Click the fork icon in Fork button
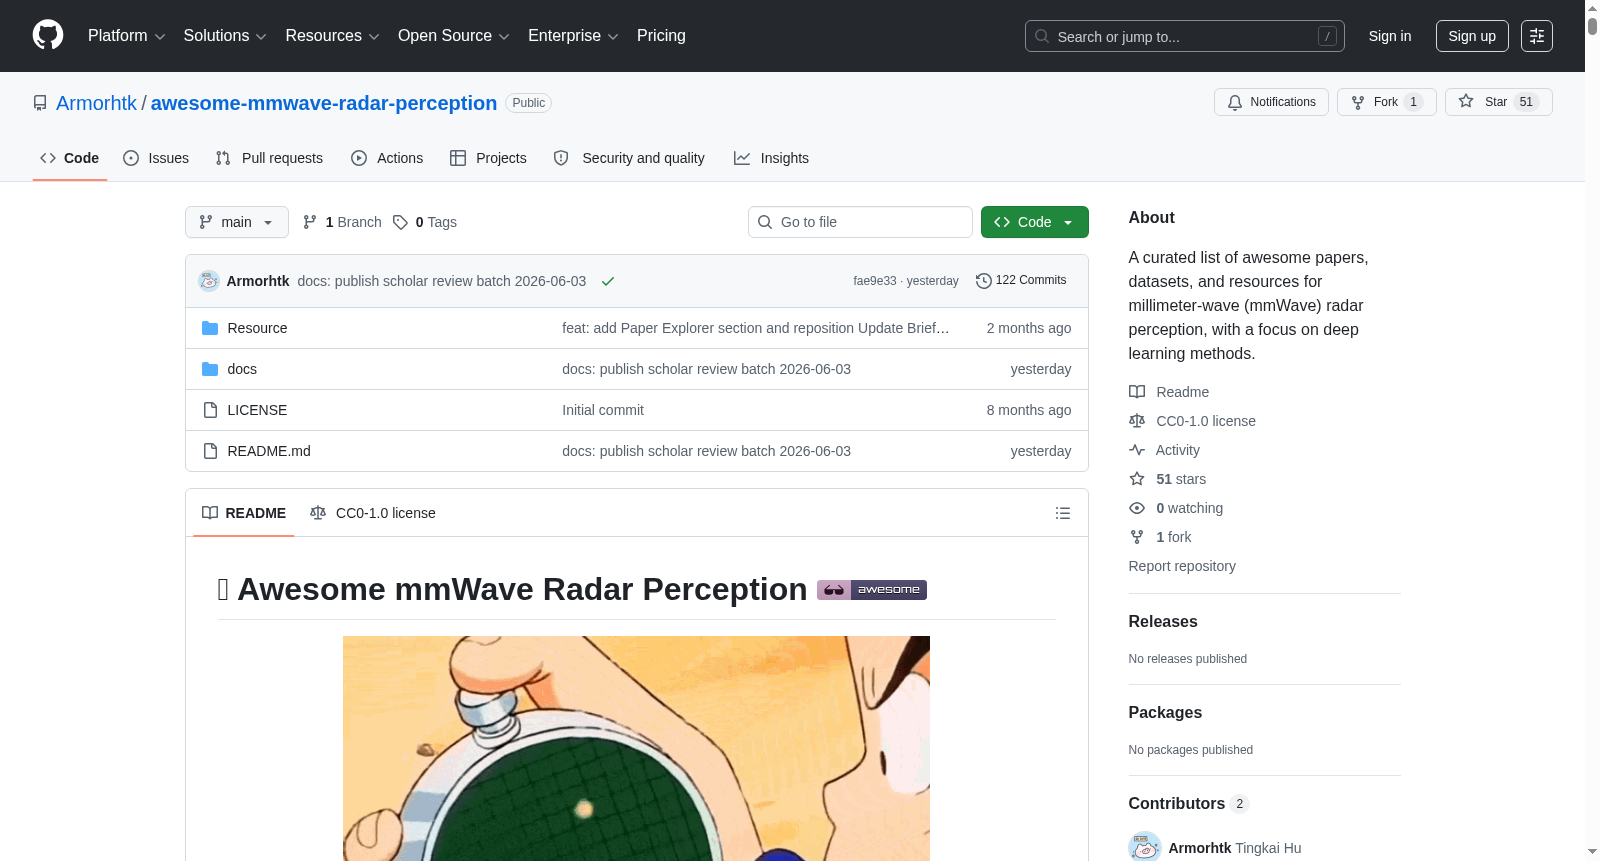 [1358, 102]
